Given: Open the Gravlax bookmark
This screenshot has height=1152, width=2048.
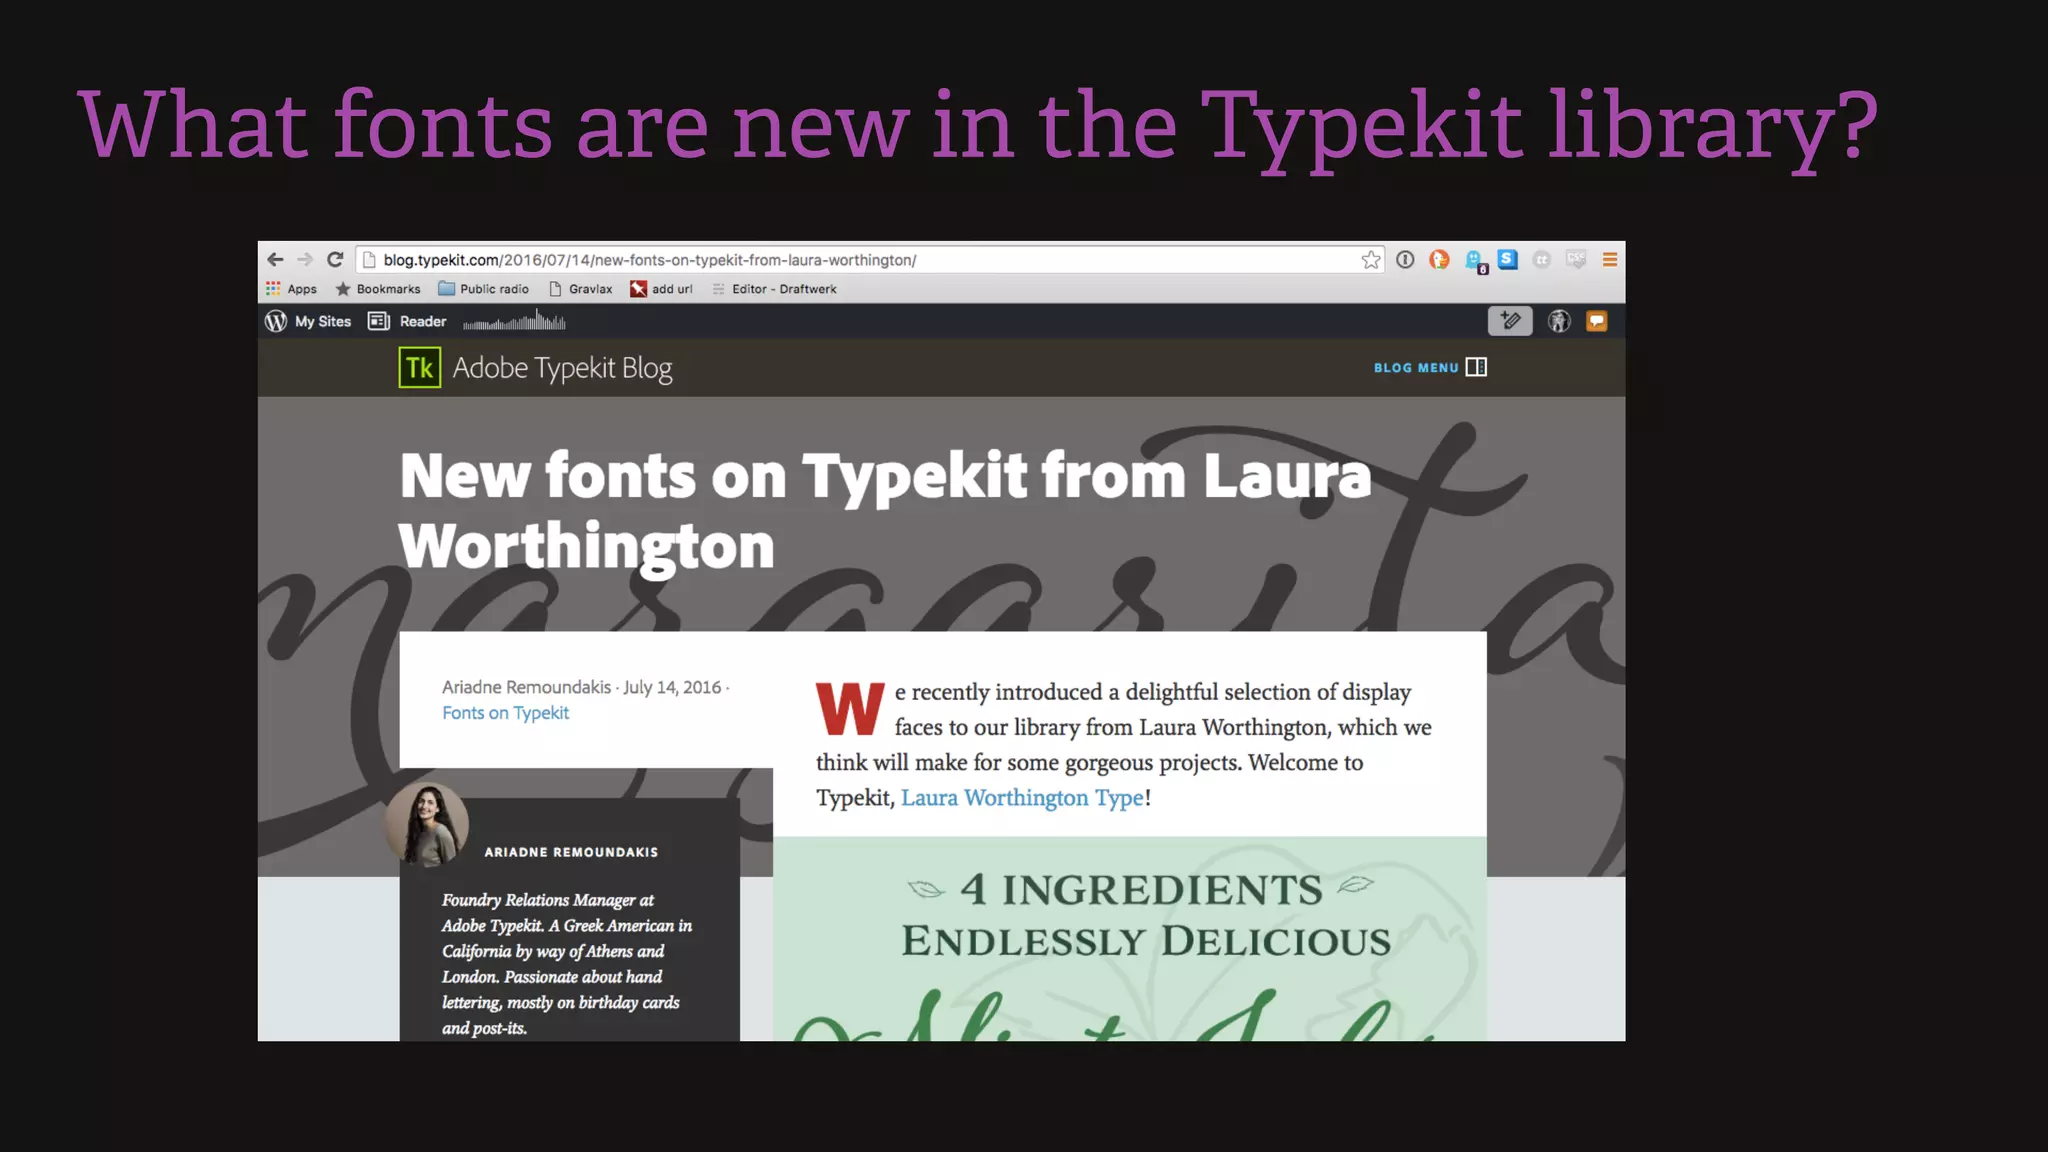Looking at the screenshot, I should 581,289.
